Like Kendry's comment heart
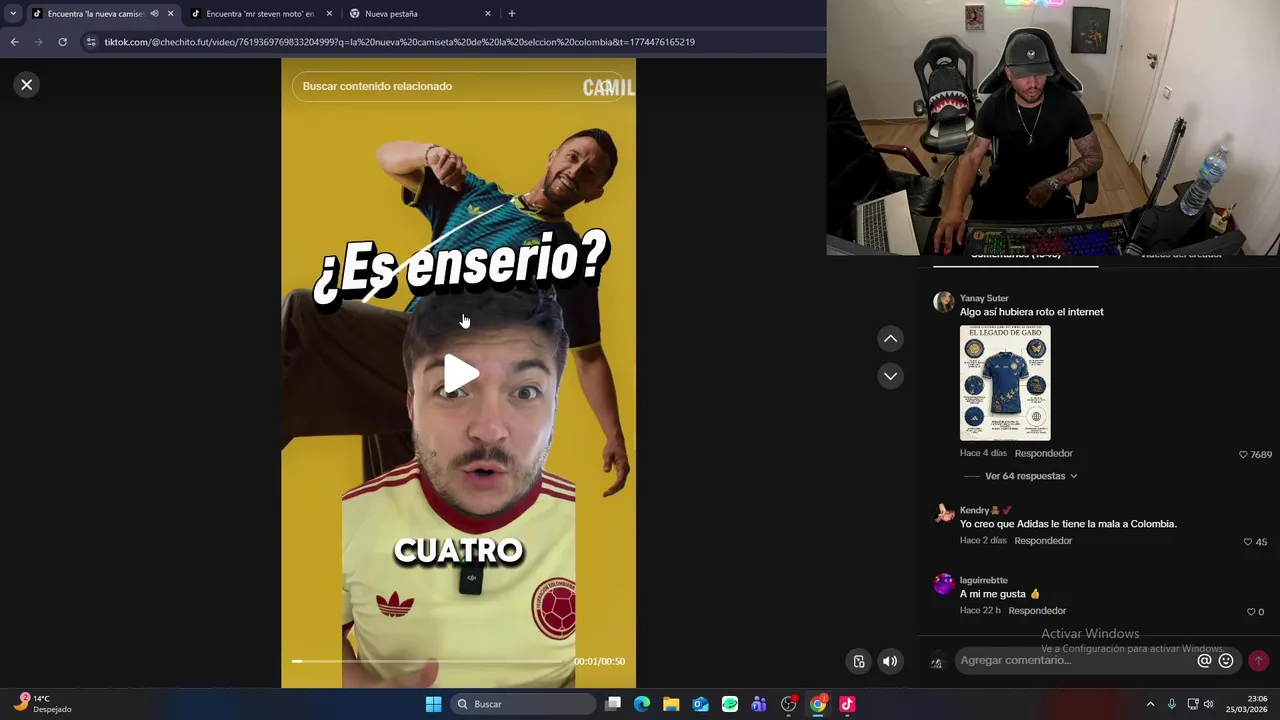 [x=1247, y=542]
